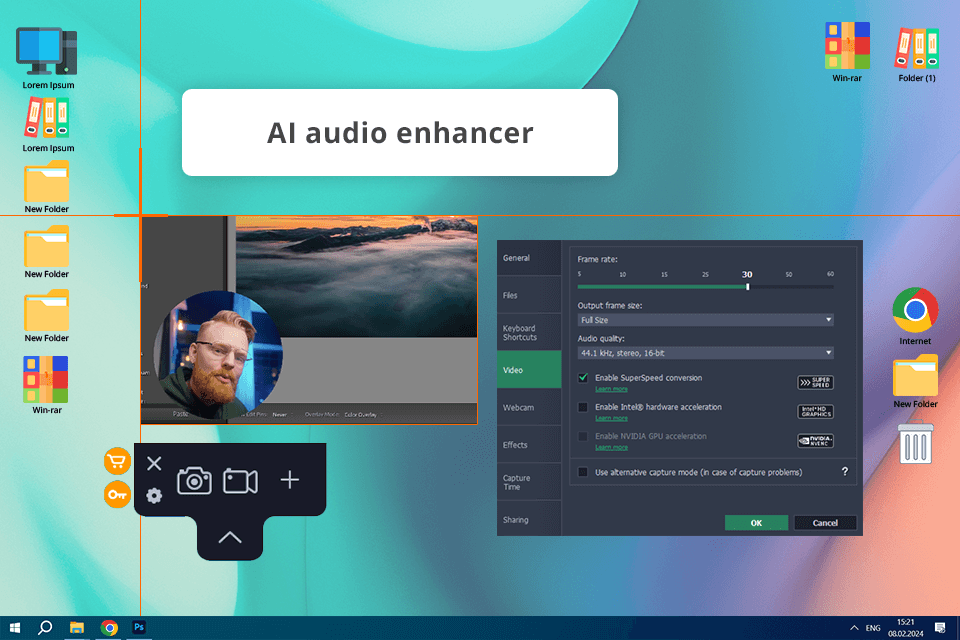Viewport: 960px width, 640px height.
Task: Switch to the Files settings tab
Action: (x=529, y=295)
